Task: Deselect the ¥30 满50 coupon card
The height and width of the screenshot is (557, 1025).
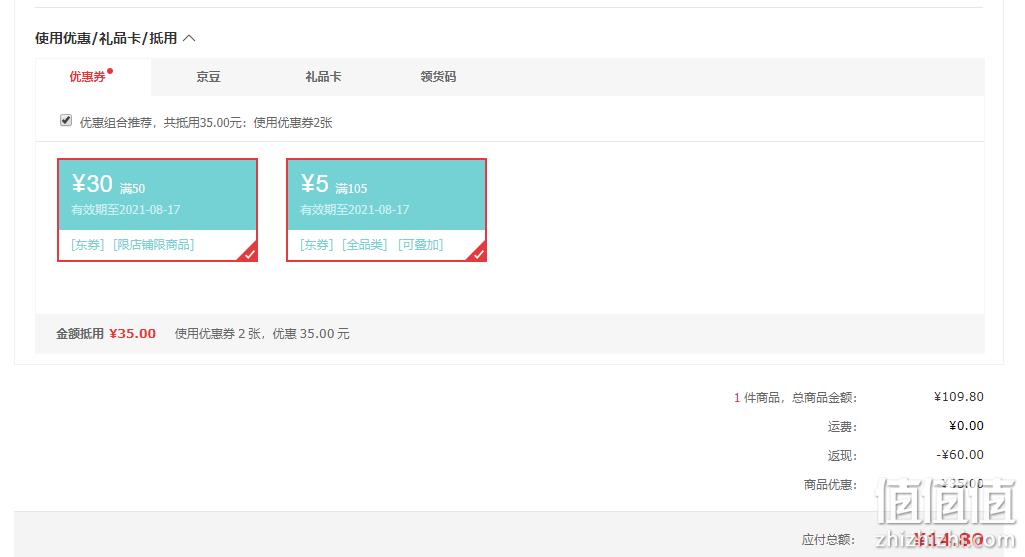Action: [x=158, y=210]
